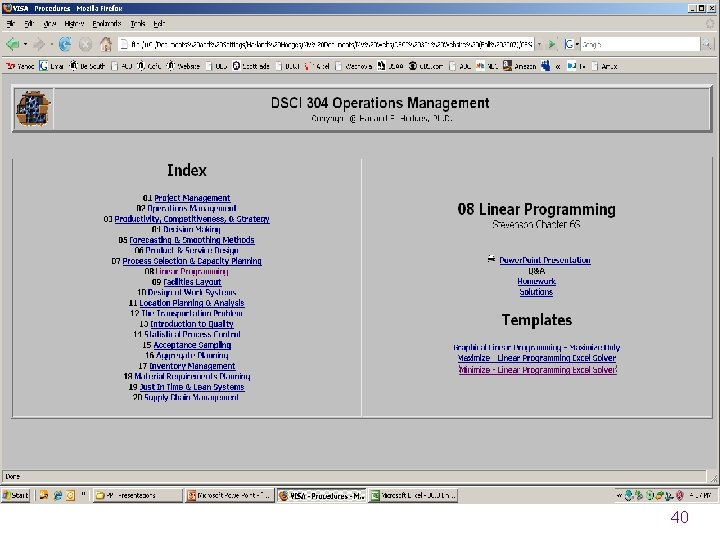Open 05 Forecasting & Smoothing Methods link
Image resolution: width=720 pixels, height=540 pixels.
[x=192, y=240]
